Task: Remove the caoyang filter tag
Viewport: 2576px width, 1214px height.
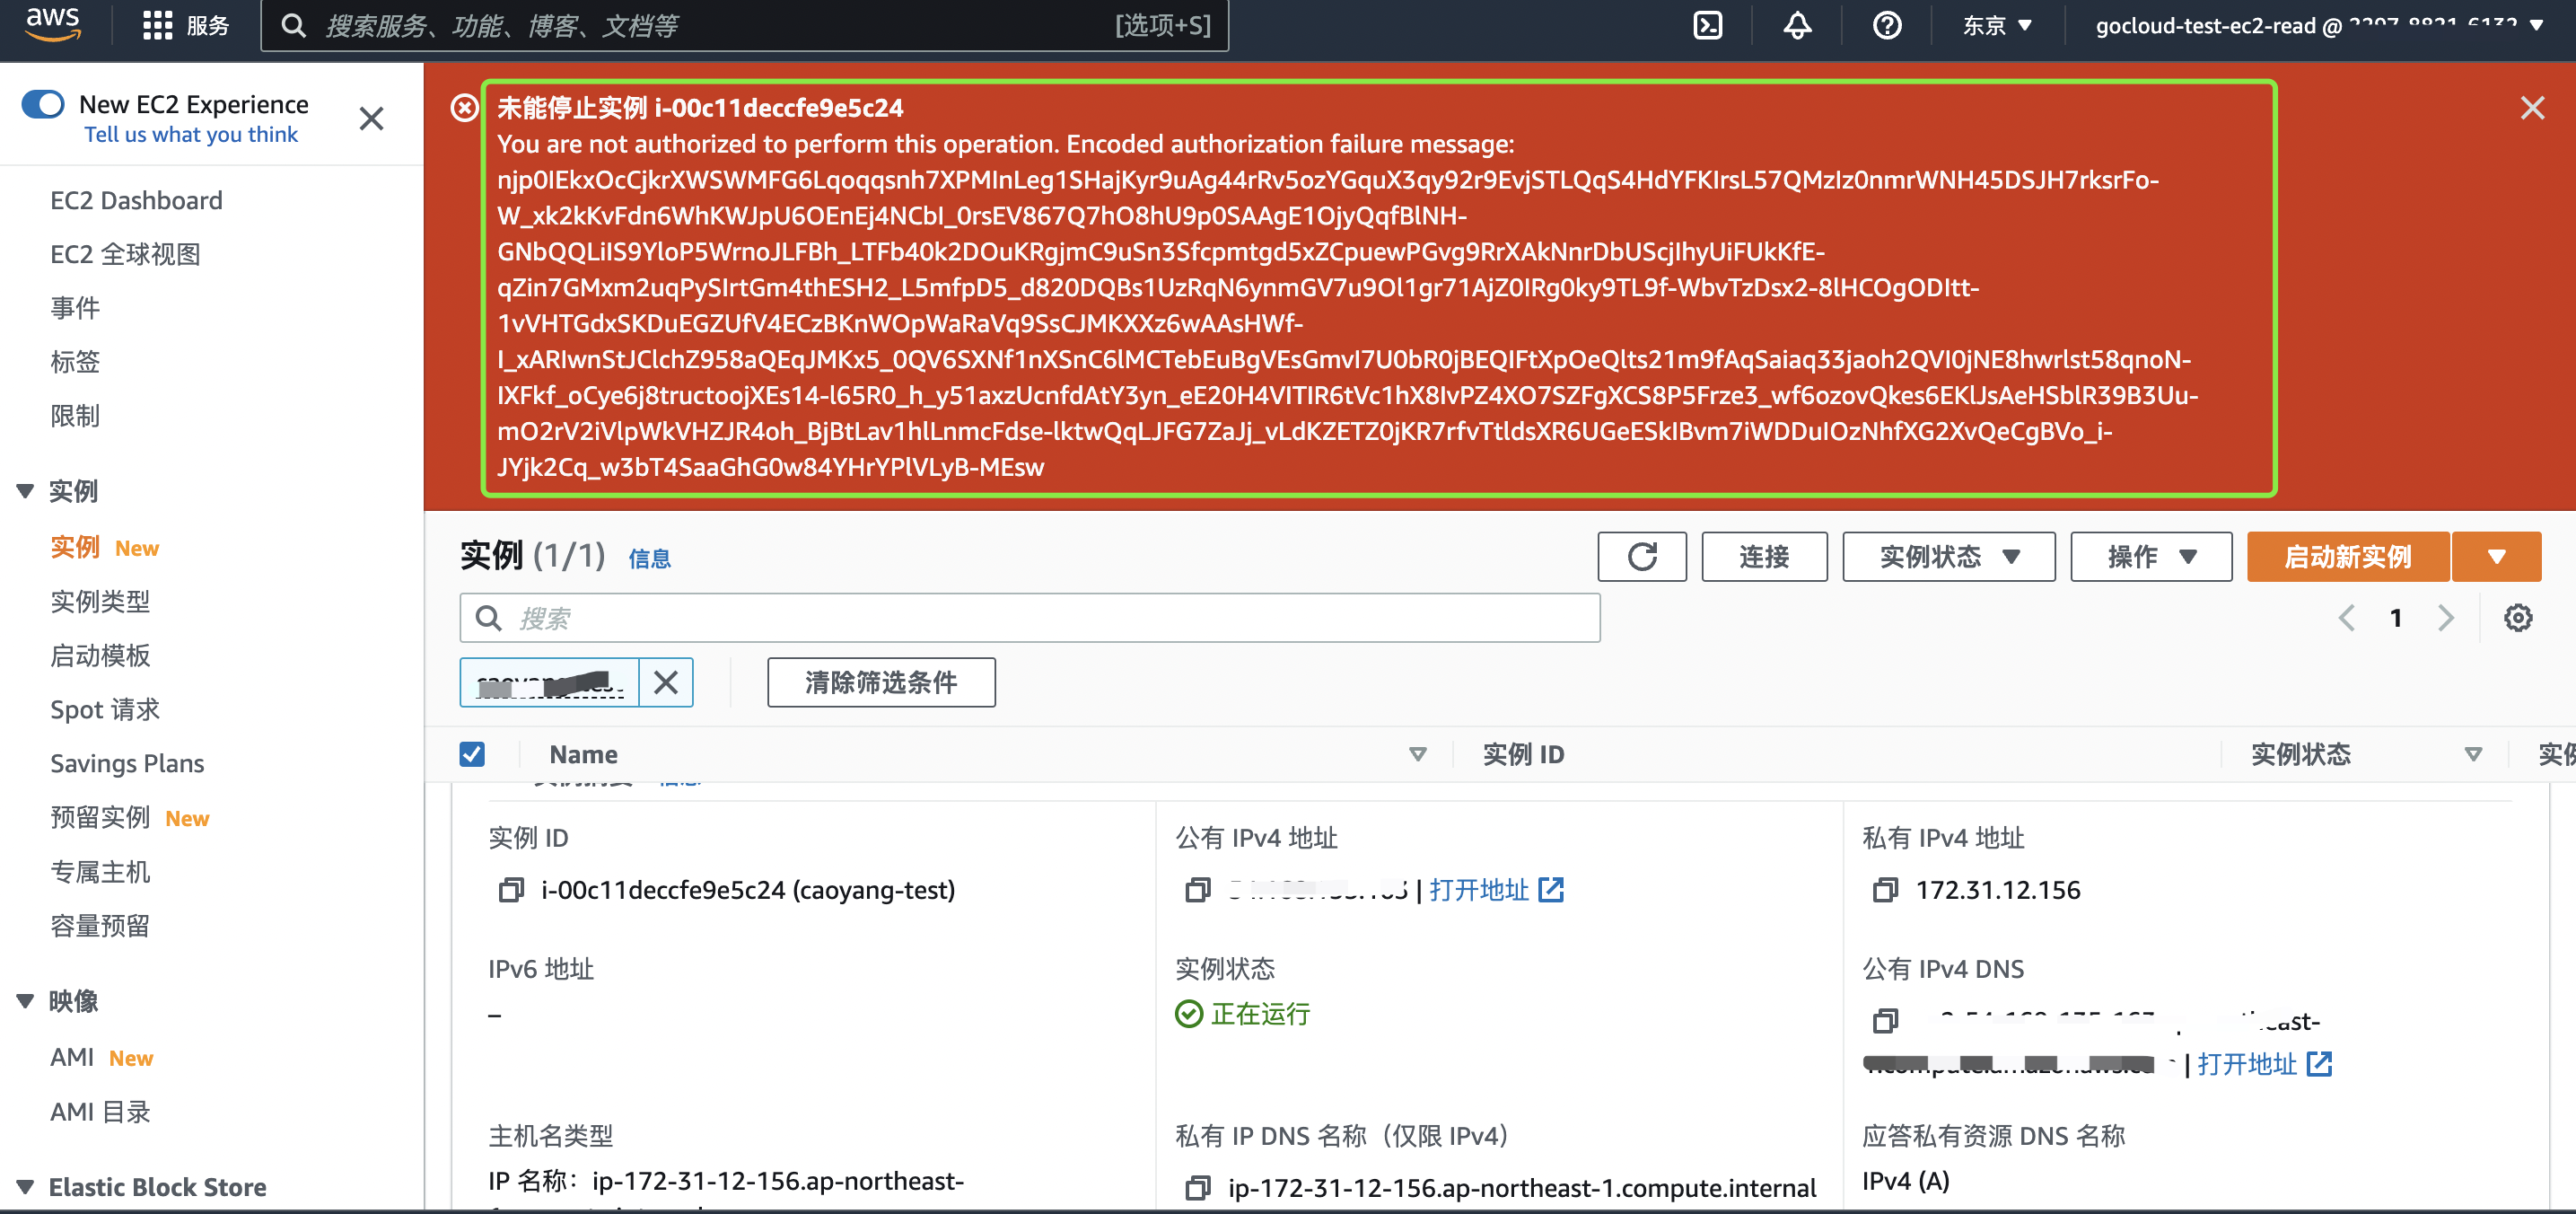Action: [666, 682]
